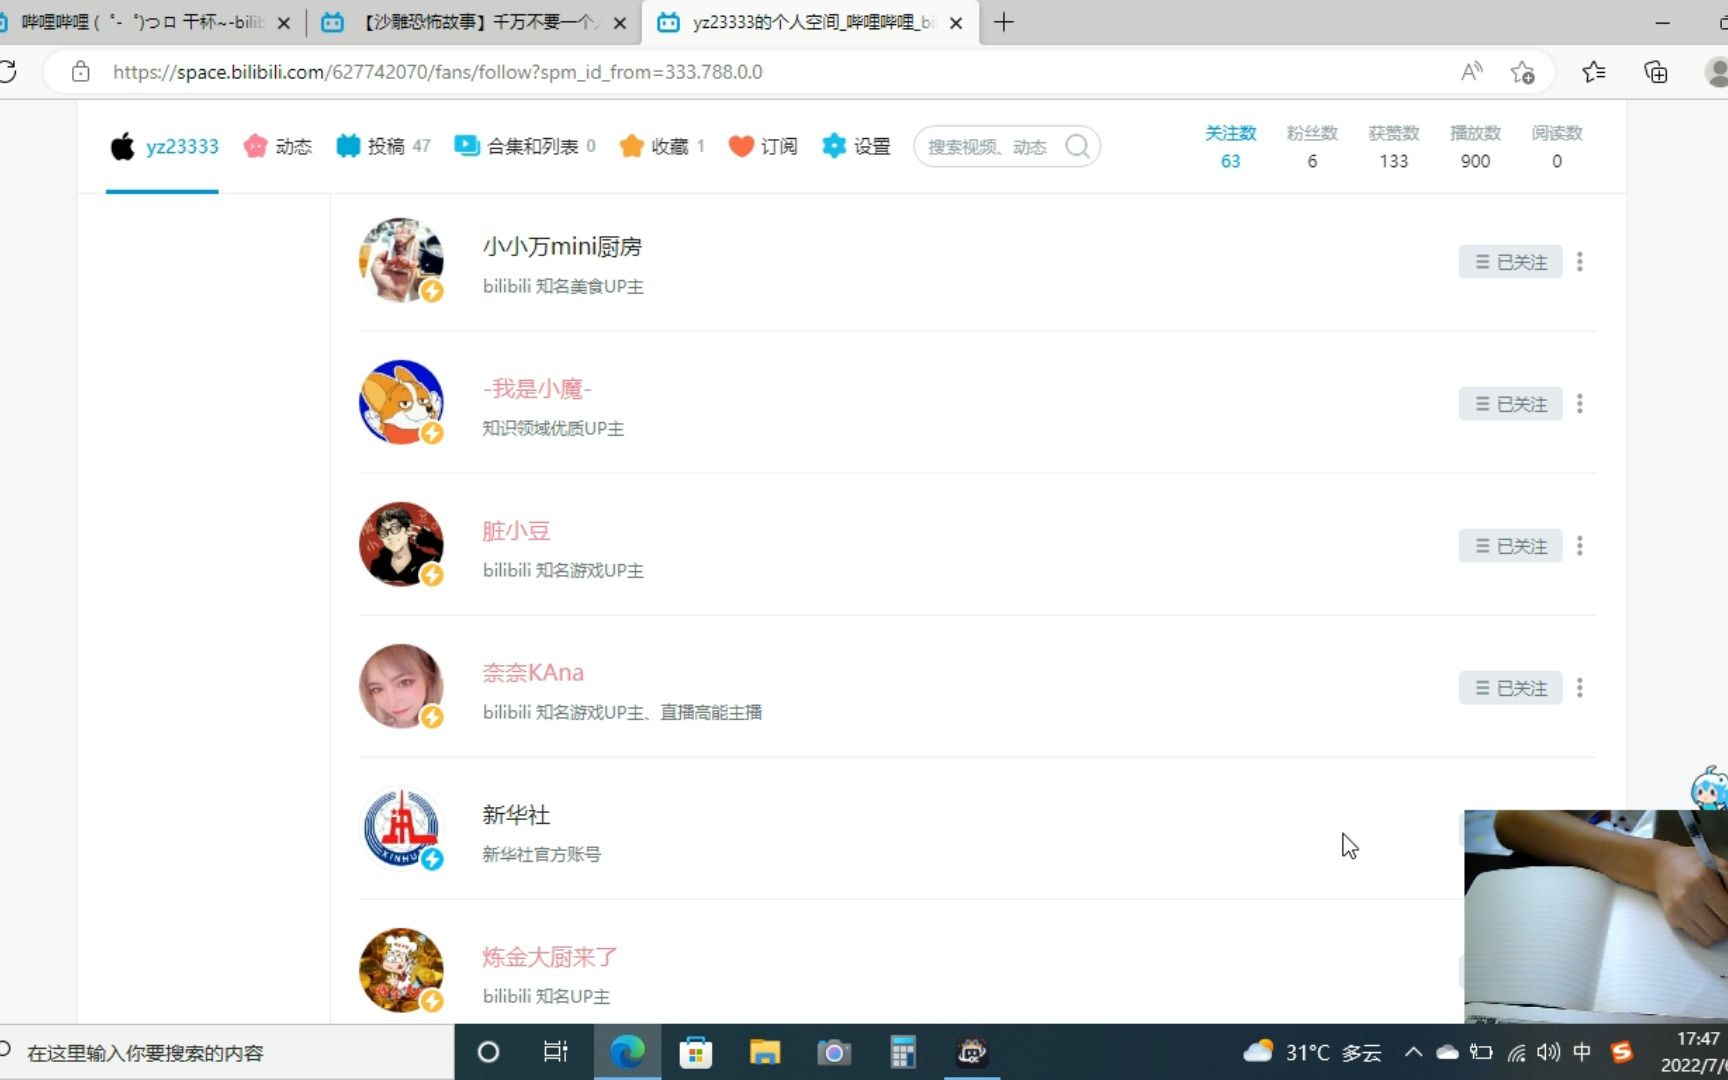Open Windows Cortana circle icon
The image size is (1728, 1080).
tap(488, 1052)
